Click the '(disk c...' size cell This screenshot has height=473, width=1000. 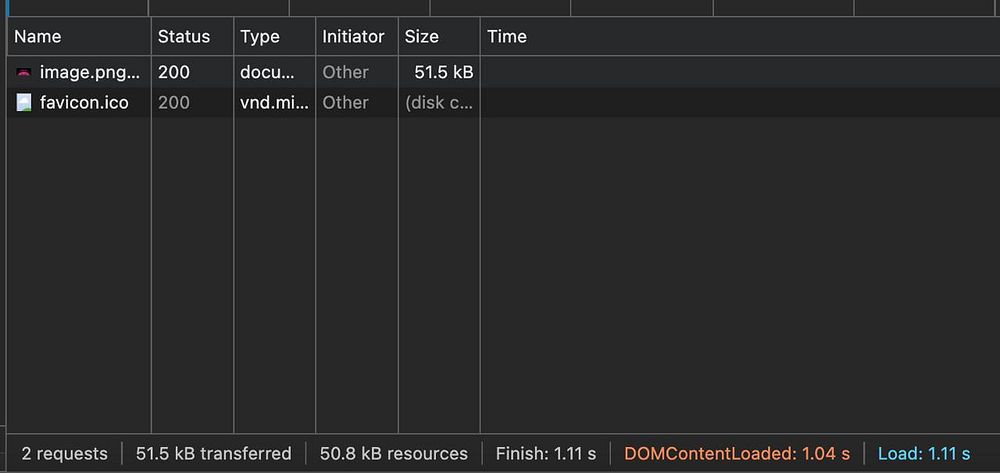pyautogui.click(x=439, y=102)
